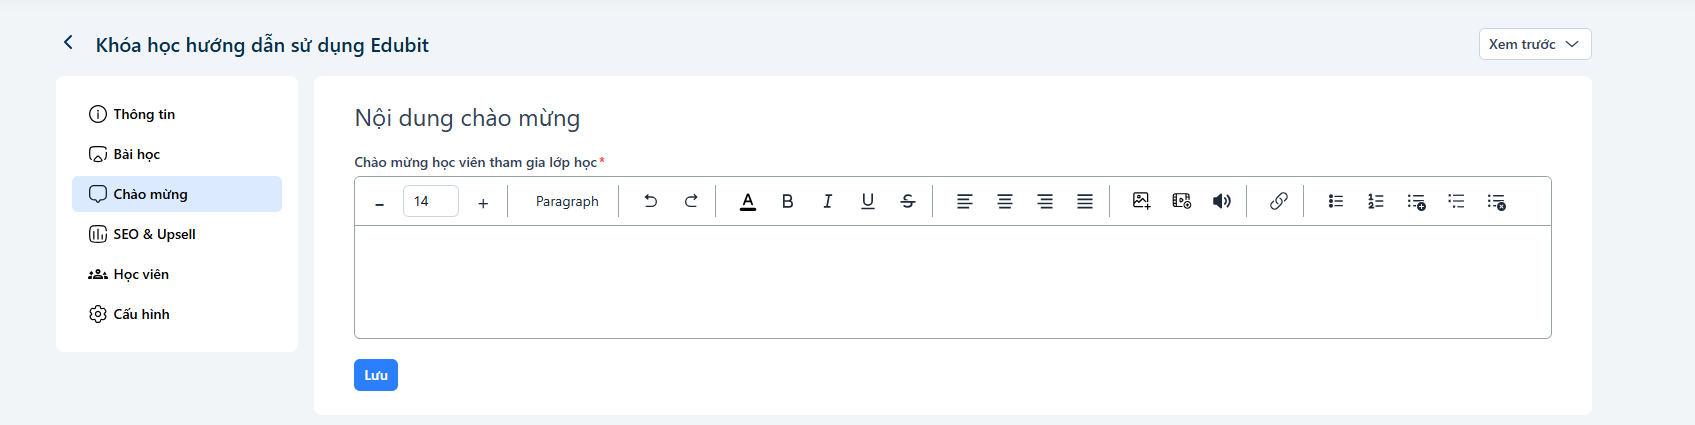Insert a hyperlink using the link icon
Image resolution: width=1695 pixels, height=425 pixels.
click(1278, 201)
